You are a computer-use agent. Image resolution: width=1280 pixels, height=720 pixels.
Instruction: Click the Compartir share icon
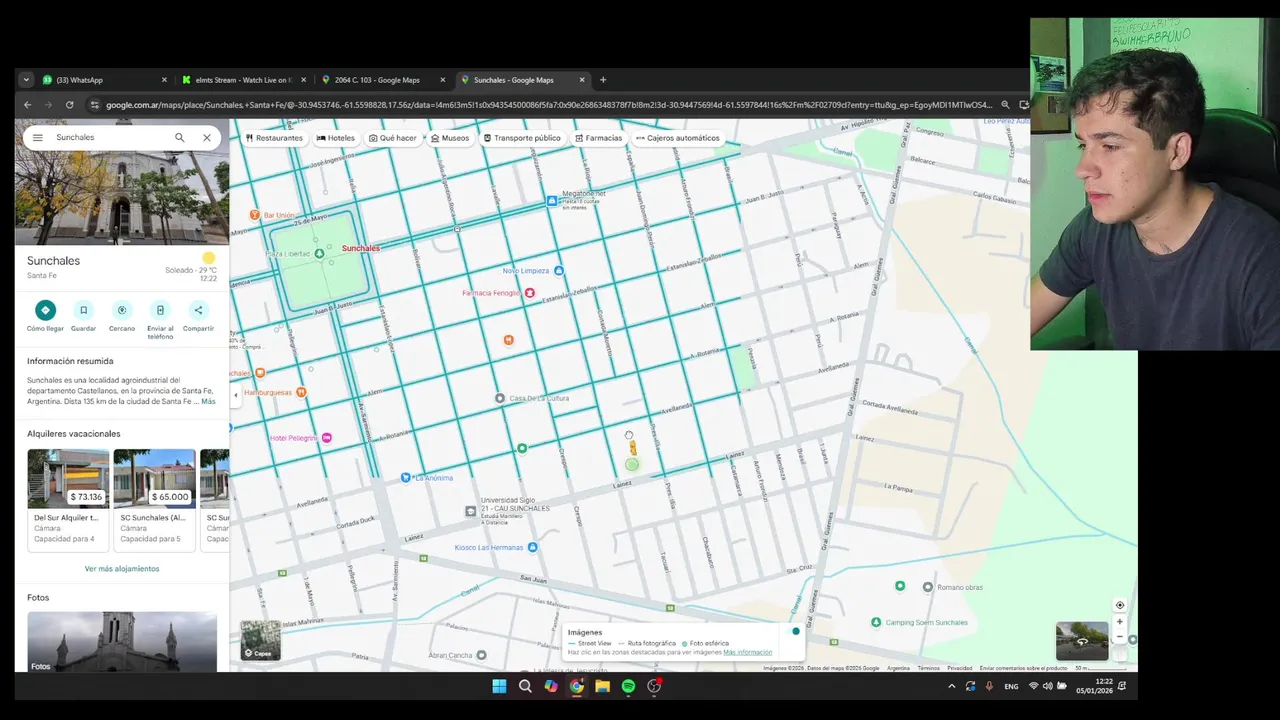198,310
